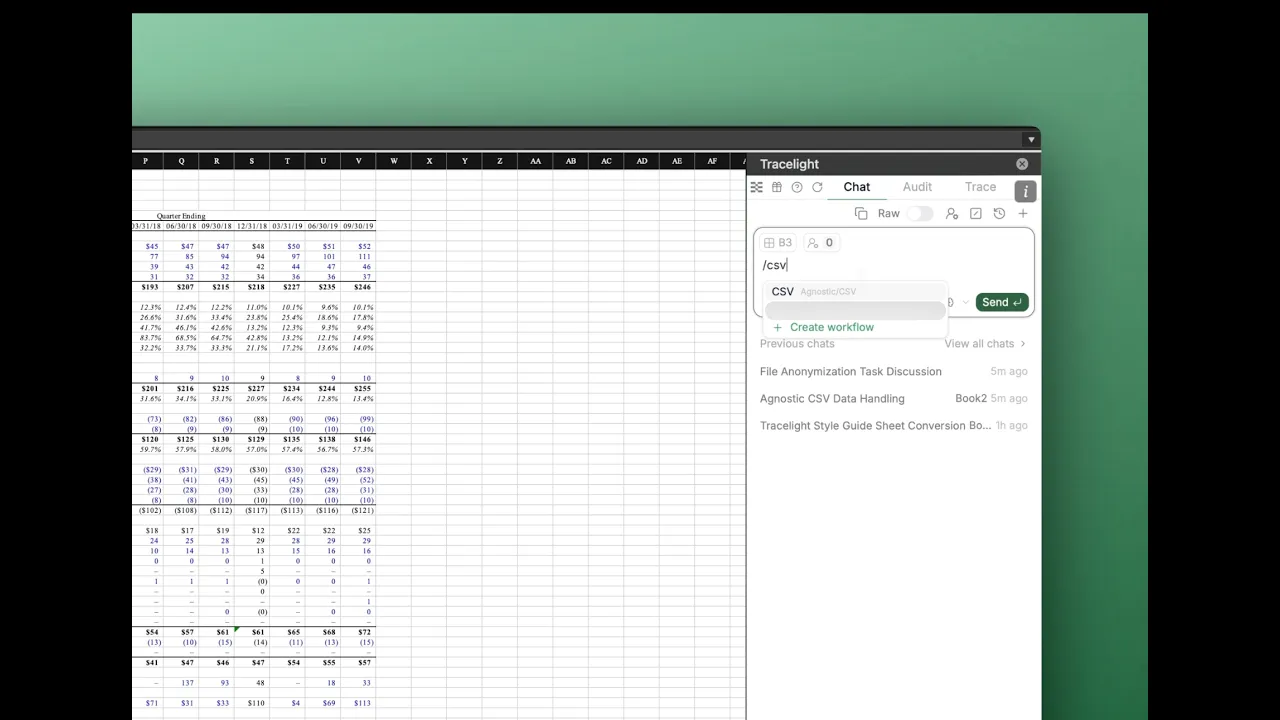Switch to the Trace tab
This screenshot has width=1280, height=720.
(x=980, y=187)
